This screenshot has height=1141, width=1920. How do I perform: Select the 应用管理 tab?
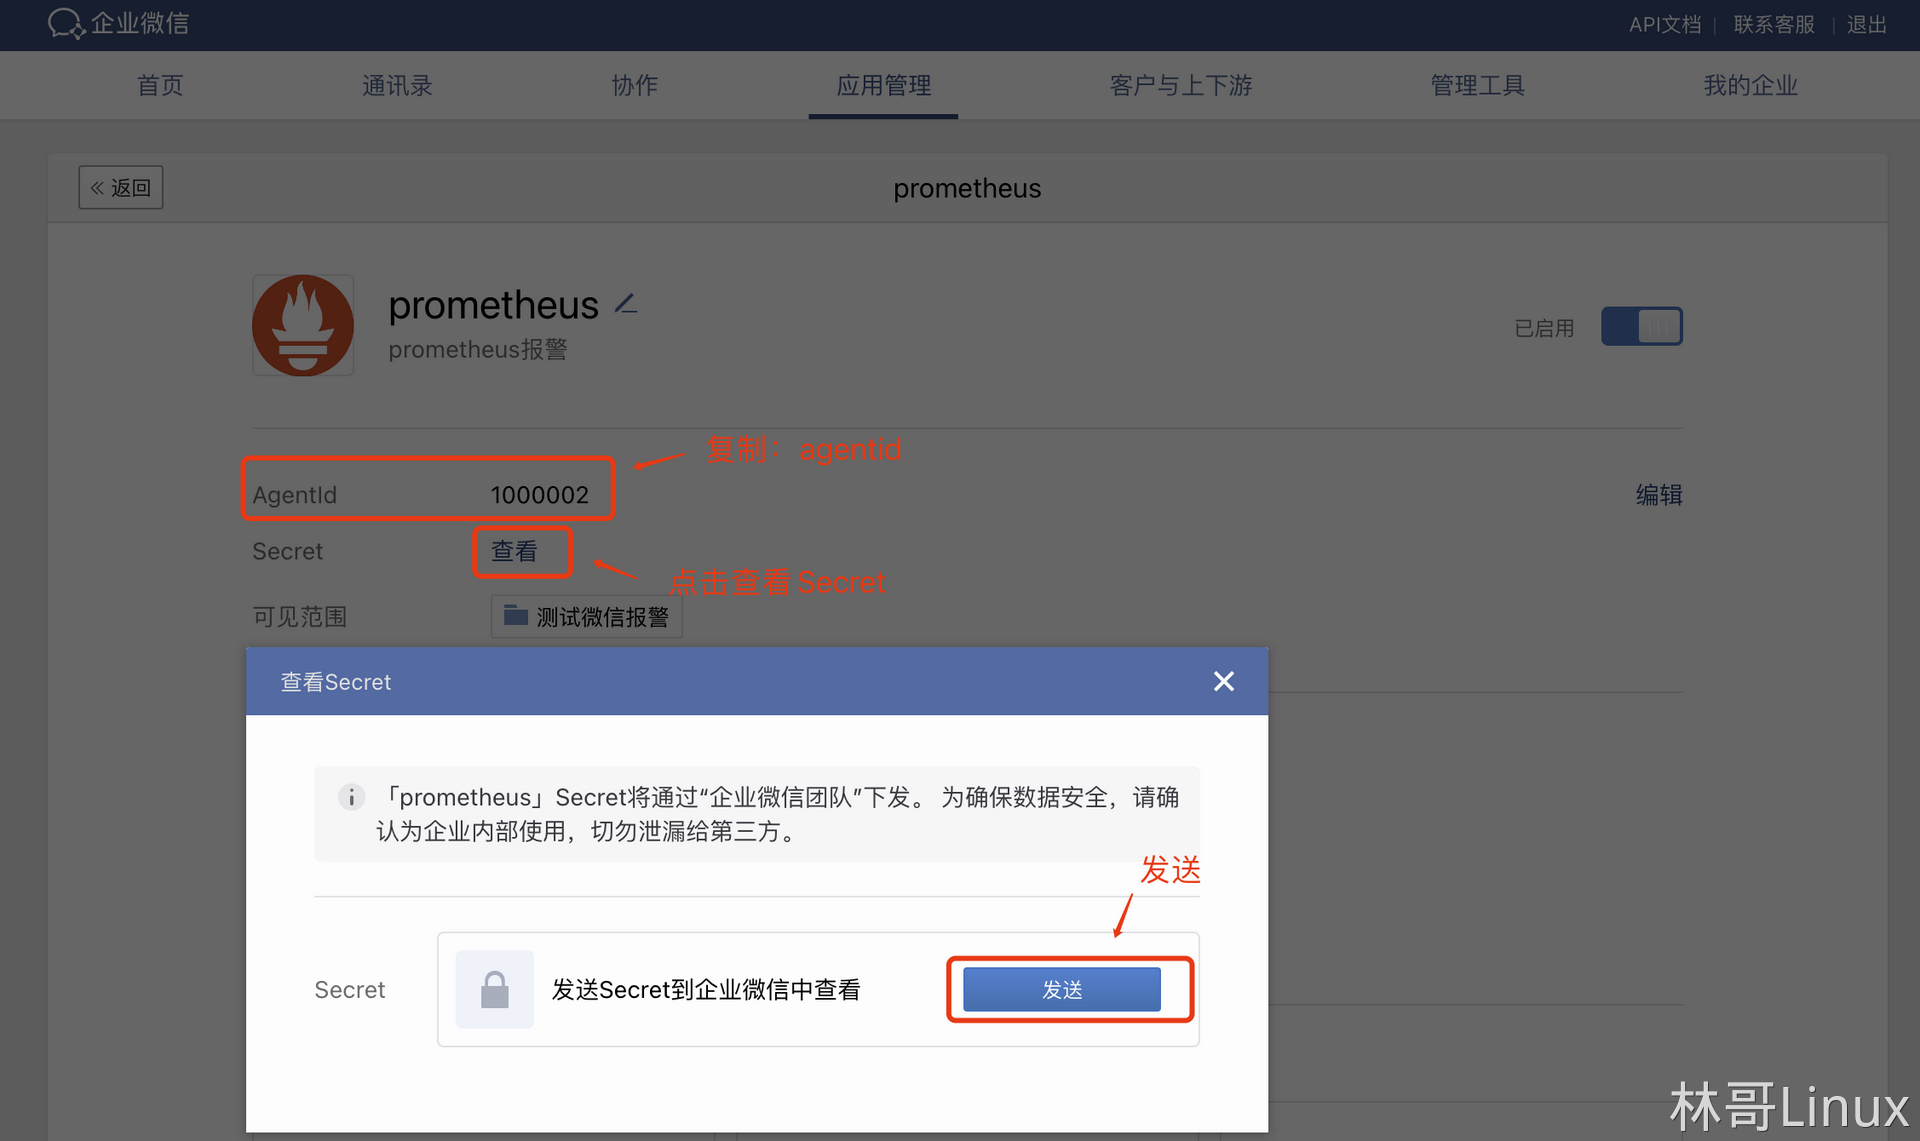click(x=883, y=86)
